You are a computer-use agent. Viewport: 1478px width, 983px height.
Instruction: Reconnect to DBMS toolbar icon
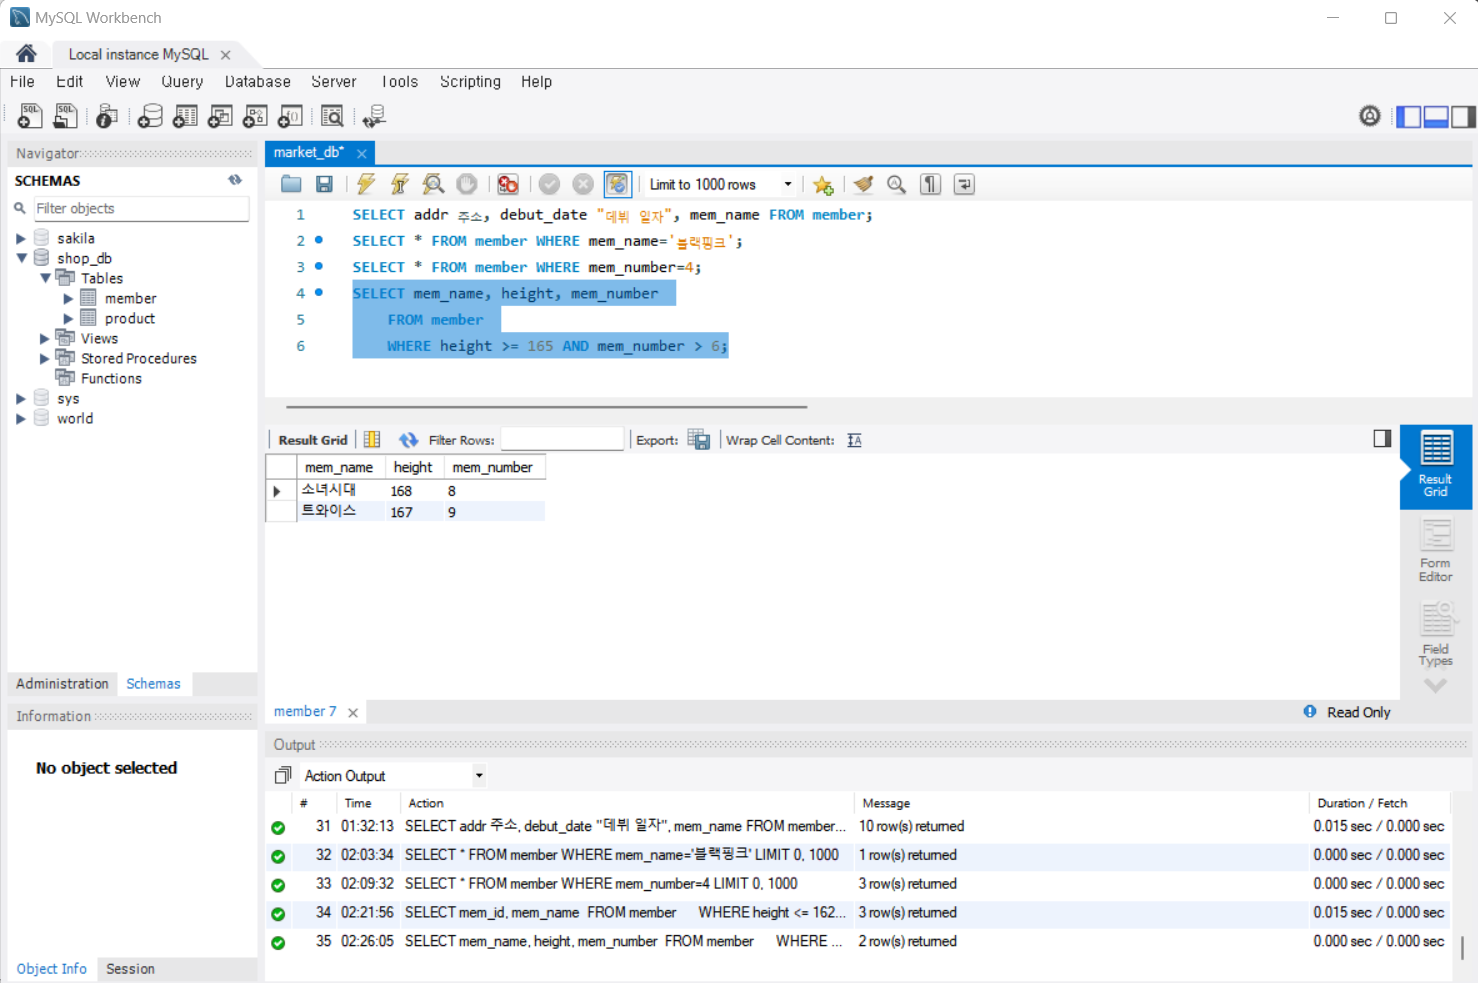tap(374, 117)
